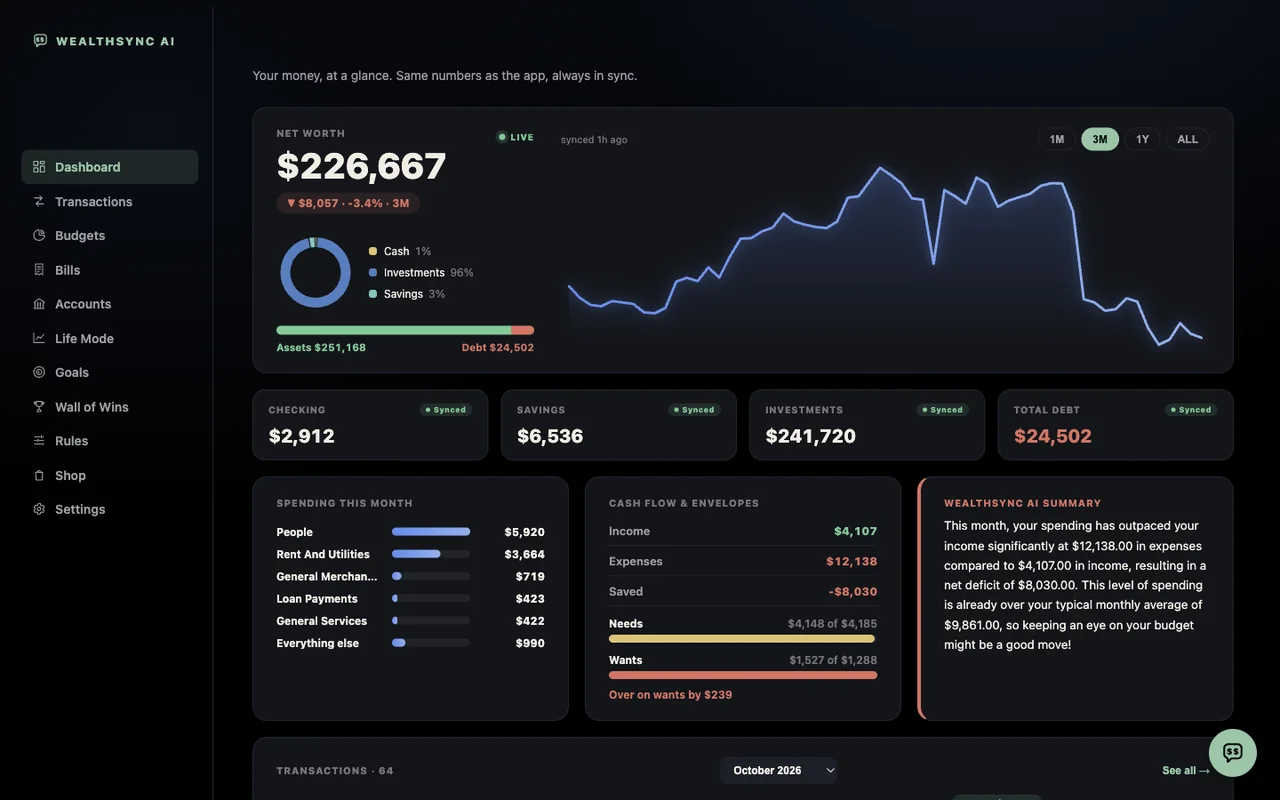Click the Goals target icon

[39, 372]
